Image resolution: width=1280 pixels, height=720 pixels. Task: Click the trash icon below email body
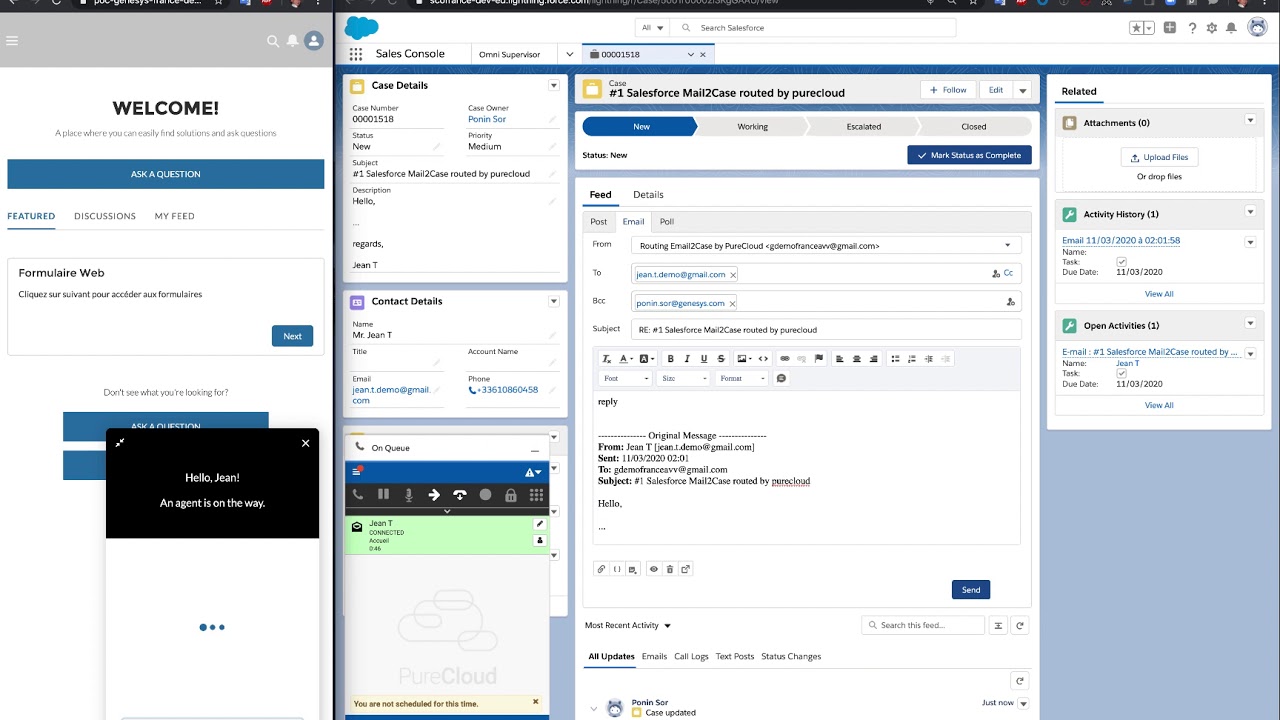[x=670, y=569]
